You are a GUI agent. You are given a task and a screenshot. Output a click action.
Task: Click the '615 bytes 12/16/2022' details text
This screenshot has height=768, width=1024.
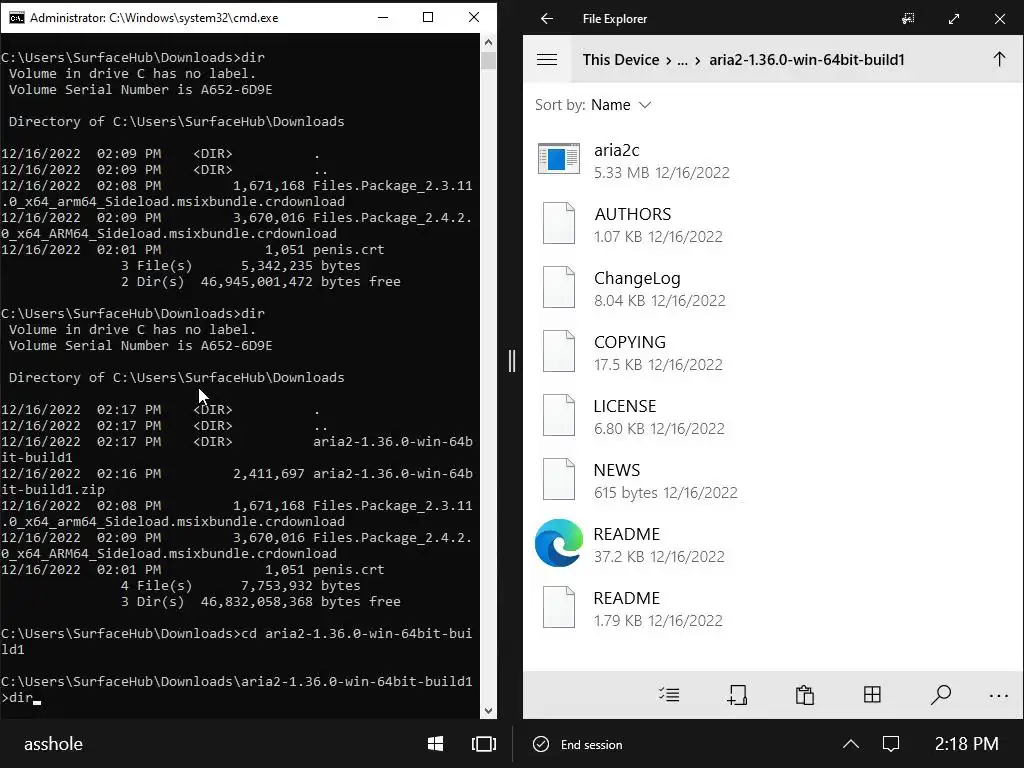click(x=665, y=493)
